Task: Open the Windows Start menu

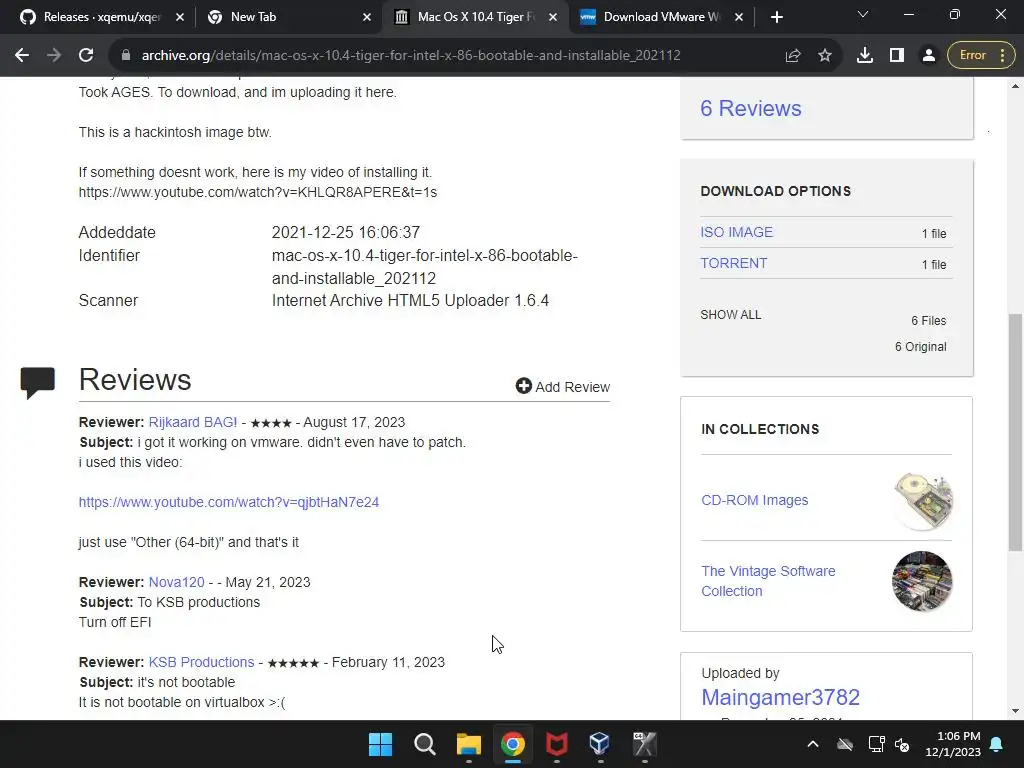Action: pos(380,744)
